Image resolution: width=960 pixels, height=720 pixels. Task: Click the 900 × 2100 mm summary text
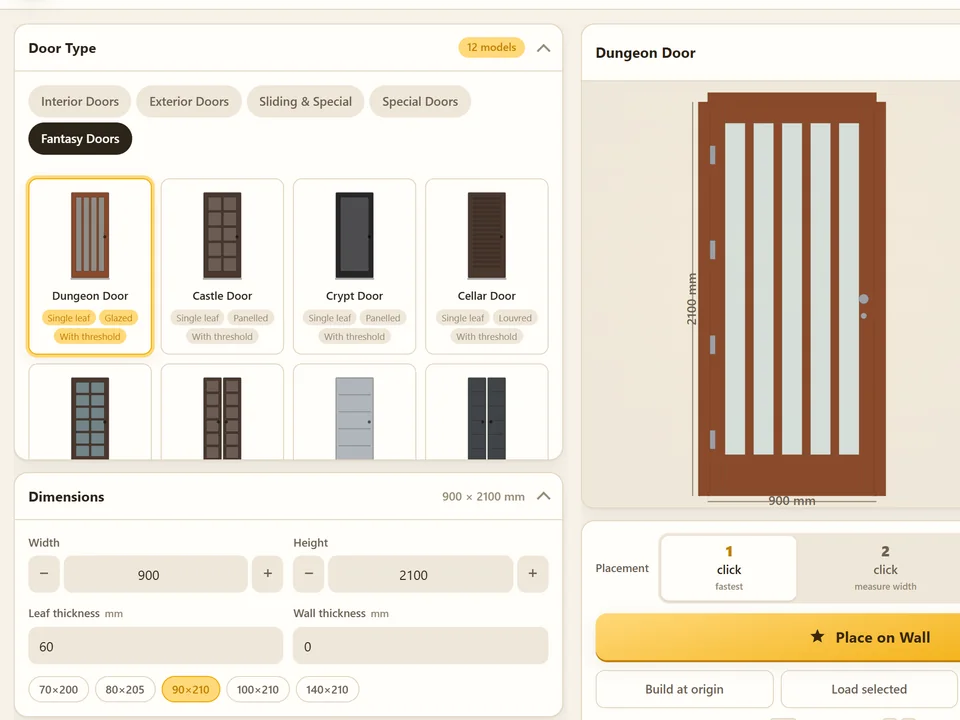pos(483,497)
